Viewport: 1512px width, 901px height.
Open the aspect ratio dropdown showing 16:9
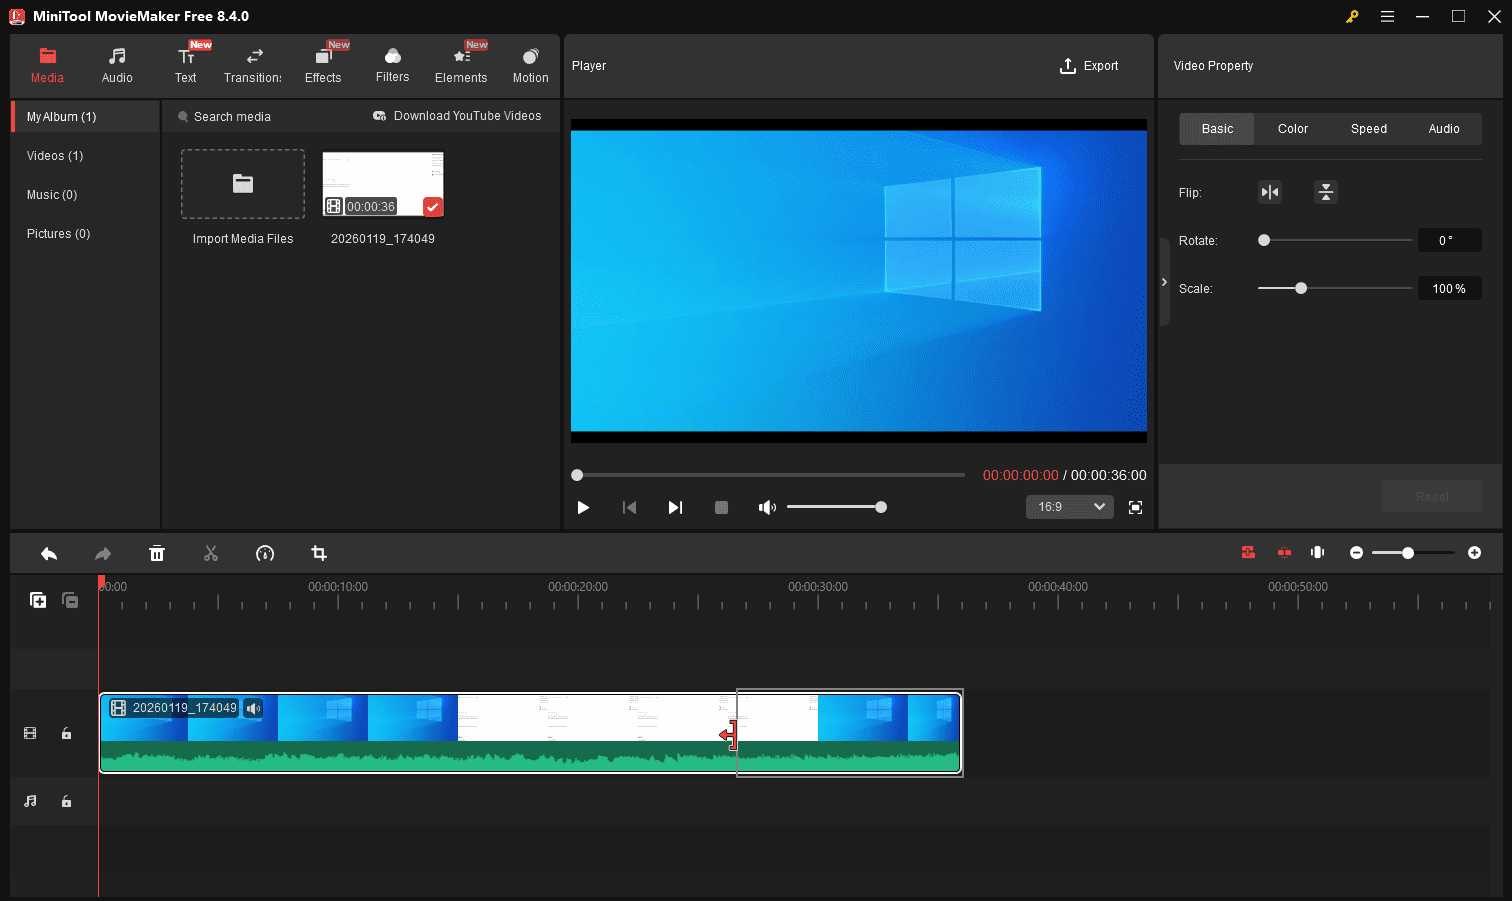click(x=1069, y=507)
